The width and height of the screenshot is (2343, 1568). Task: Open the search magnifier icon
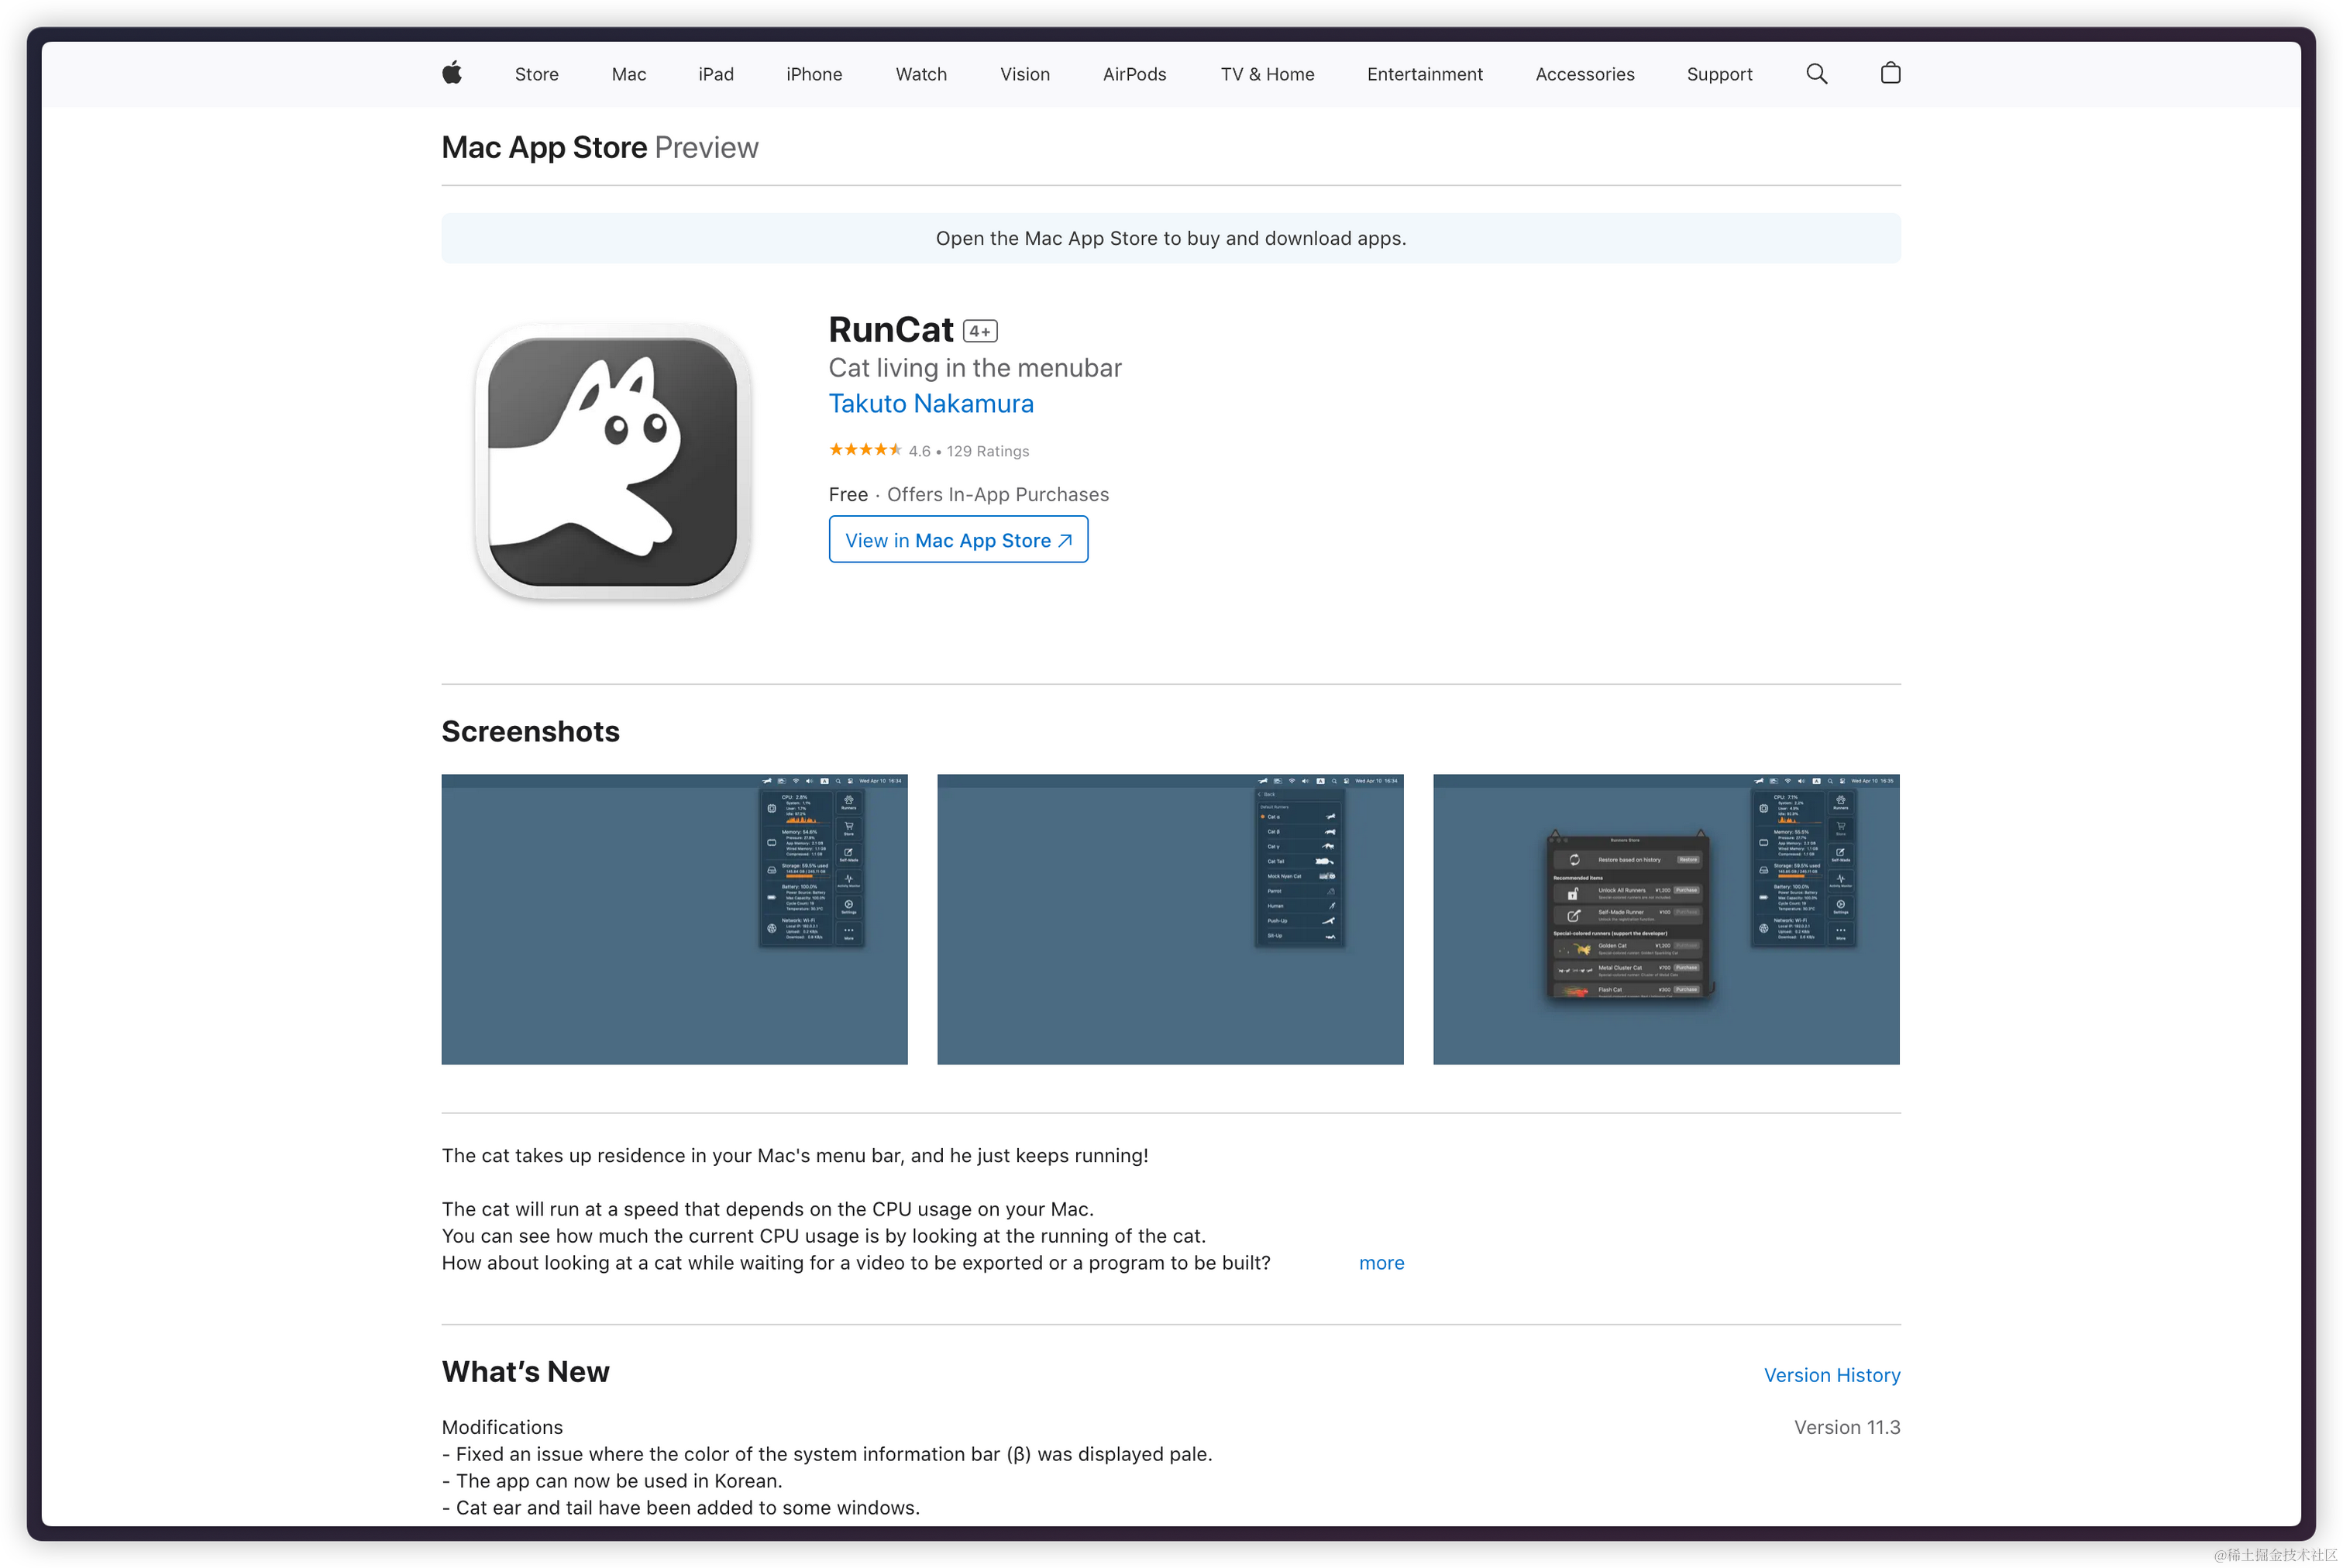(1816, 74)
